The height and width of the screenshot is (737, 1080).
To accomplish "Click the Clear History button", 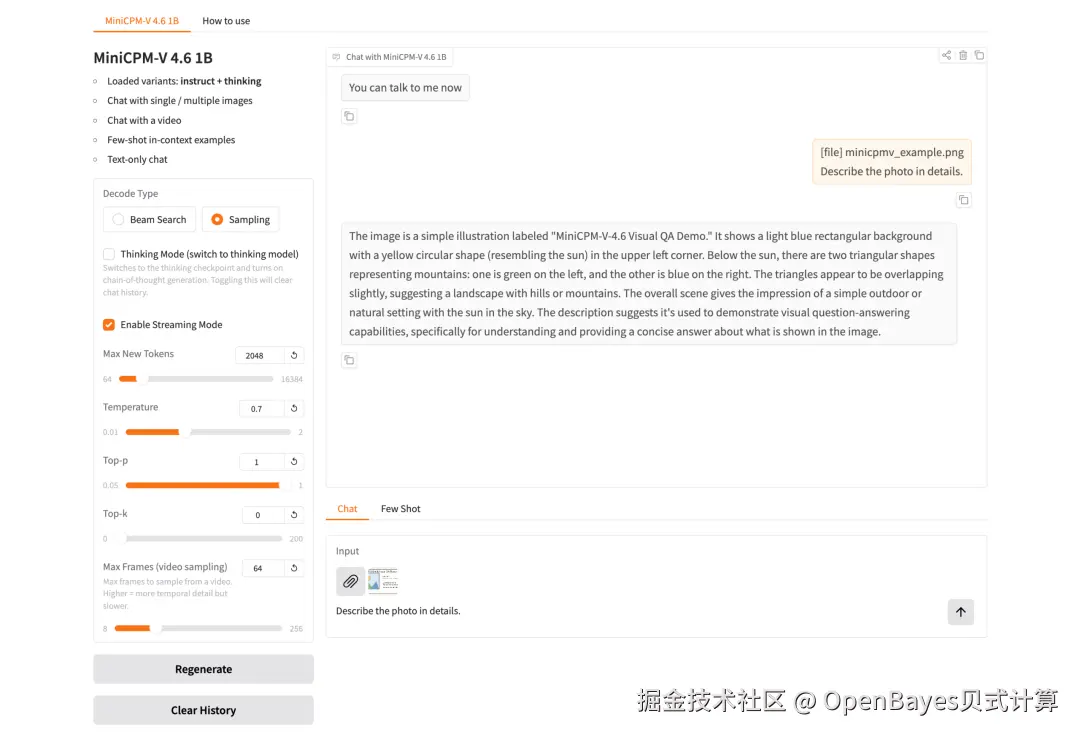I will point(203,710).
